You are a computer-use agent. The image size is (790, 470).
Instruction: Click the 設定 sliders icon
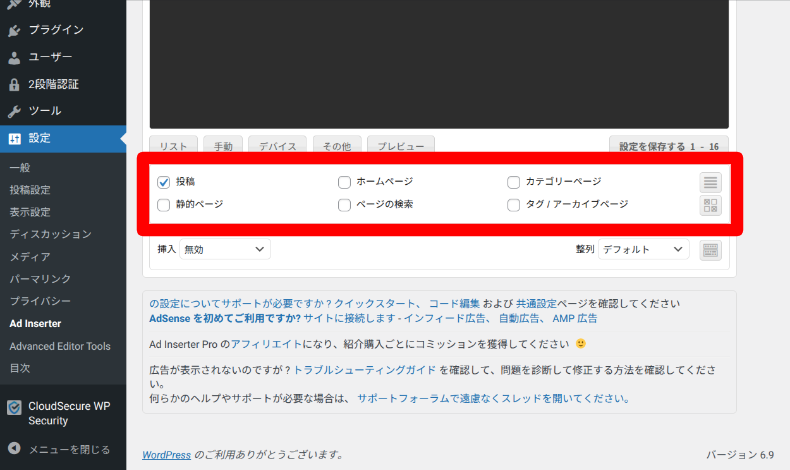pos(15,139)
